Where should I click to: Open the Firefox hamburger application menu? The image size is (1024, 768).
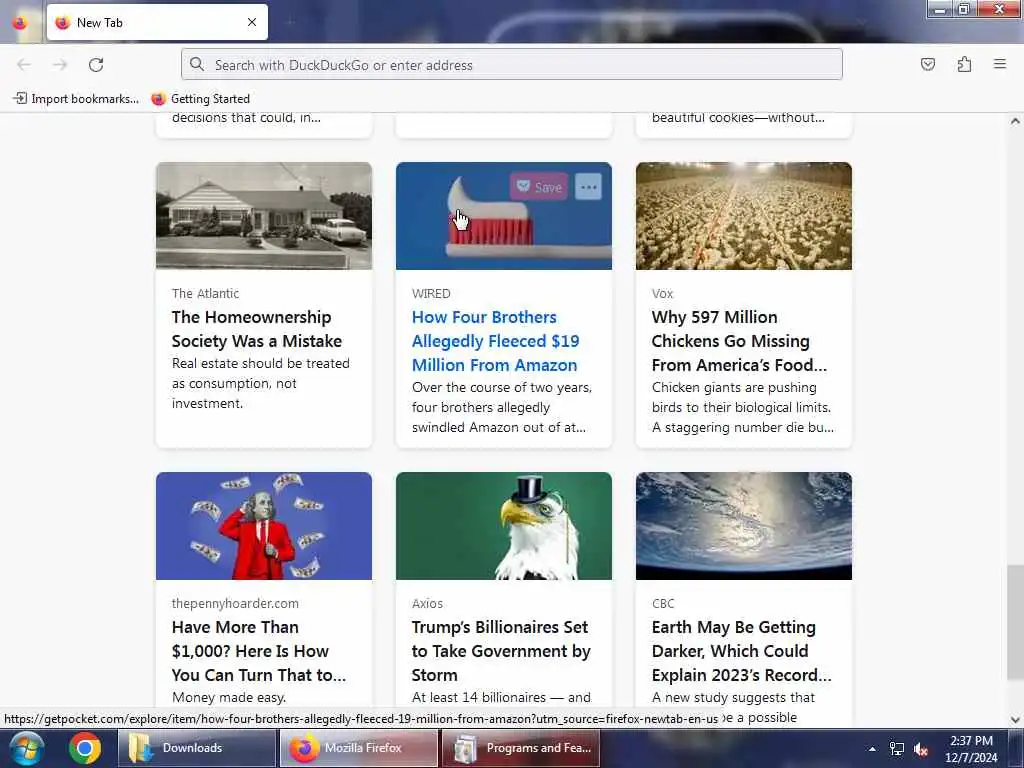[1000, 64]
